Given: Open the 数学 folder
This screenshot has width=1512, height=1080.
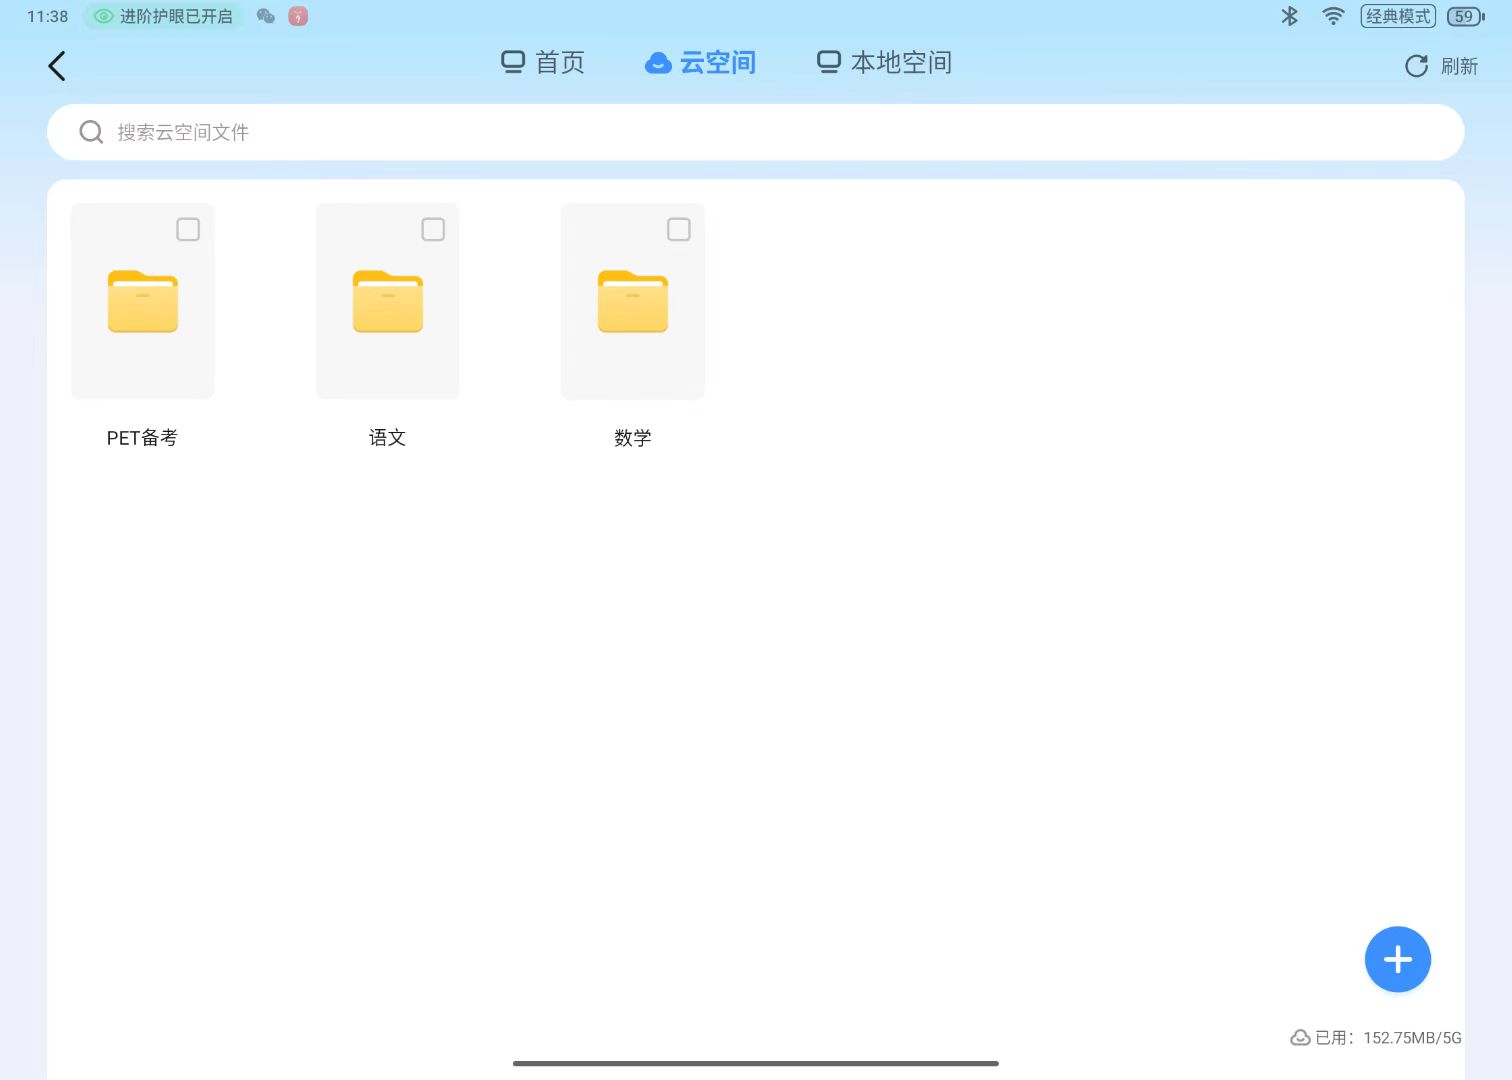Looking at the screenshot, I should (x=633, y=302).
